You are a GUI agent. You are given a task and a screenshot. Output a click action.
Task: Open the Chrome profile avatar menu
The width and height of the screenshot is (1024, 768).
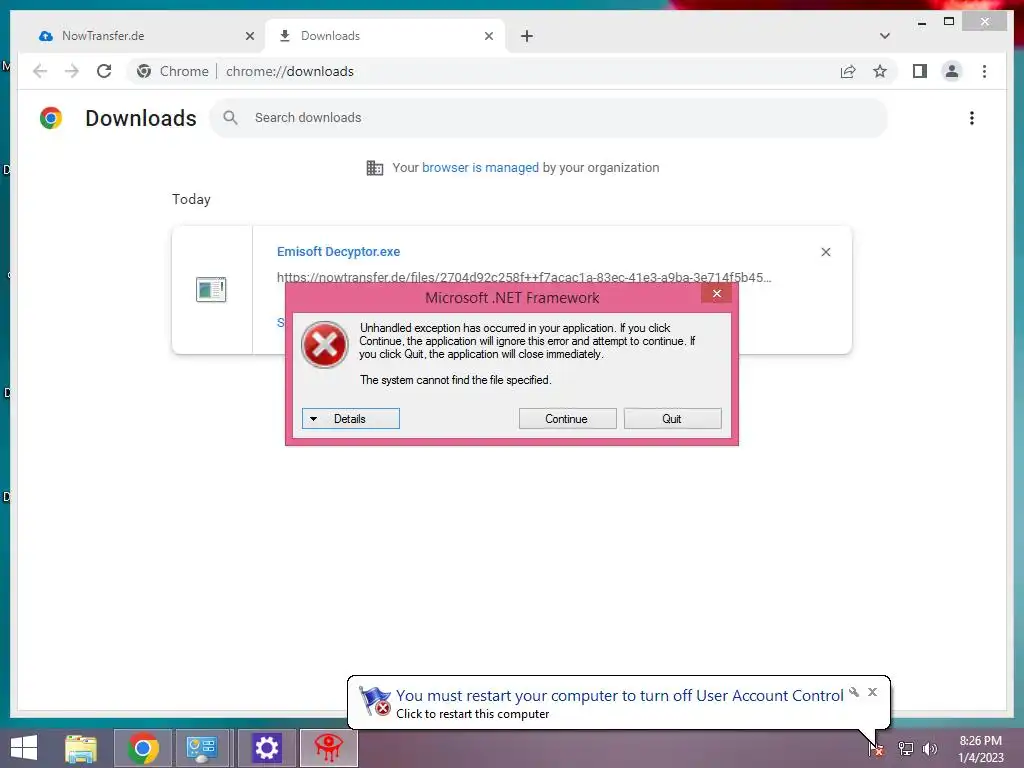(952, 71)
